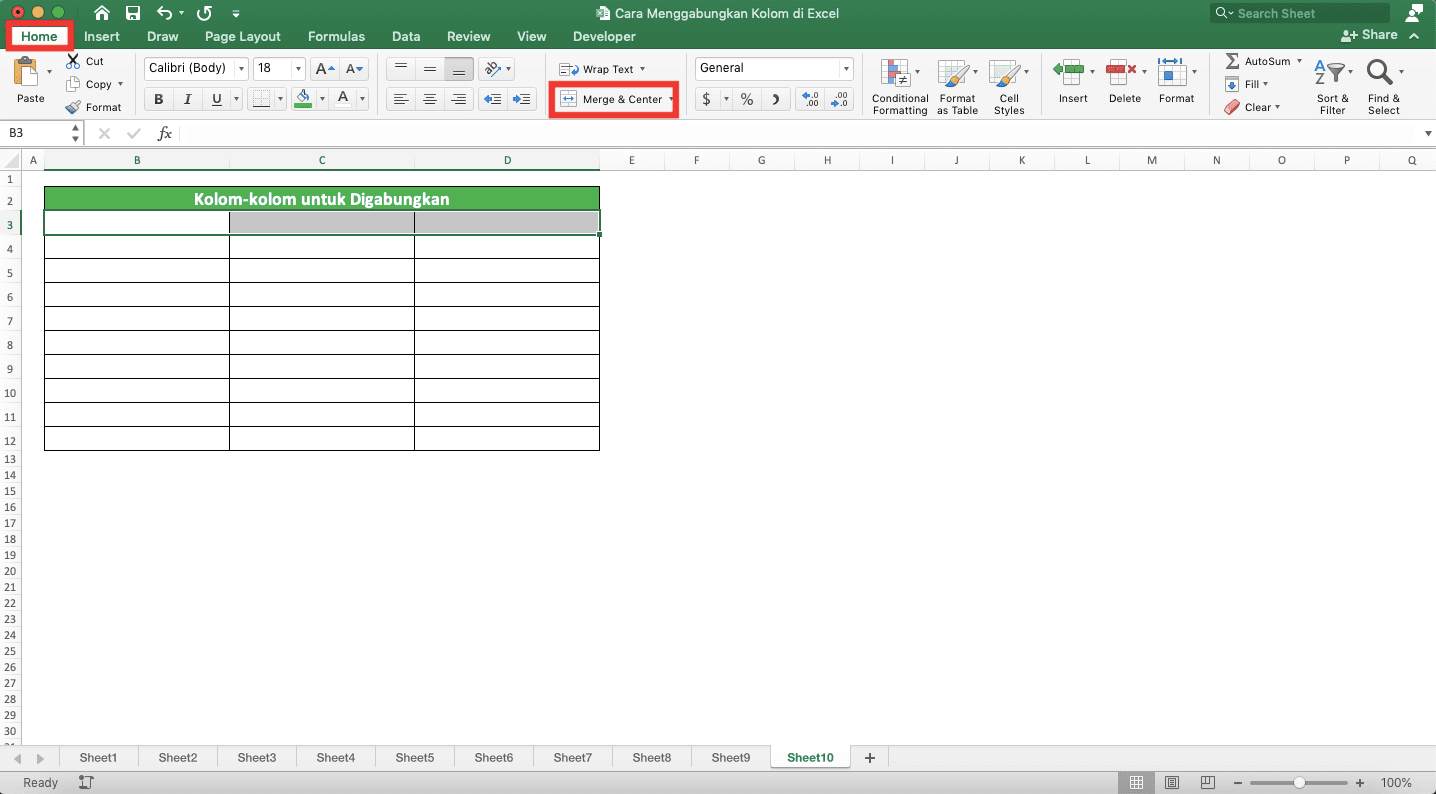Screen dimensions: 1436x794
Task: Decrease the font size
Action: coord(354,69)
